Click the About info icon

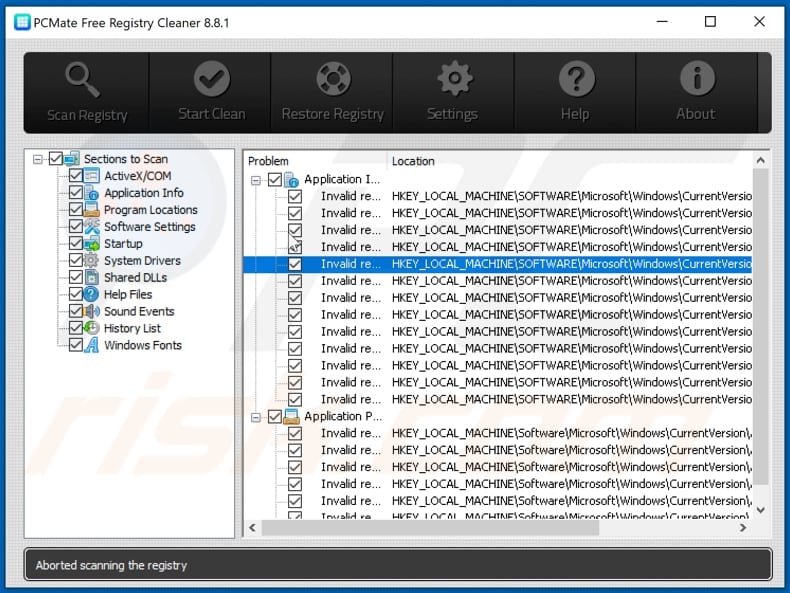pyautogui.click(x=697, y=79)
